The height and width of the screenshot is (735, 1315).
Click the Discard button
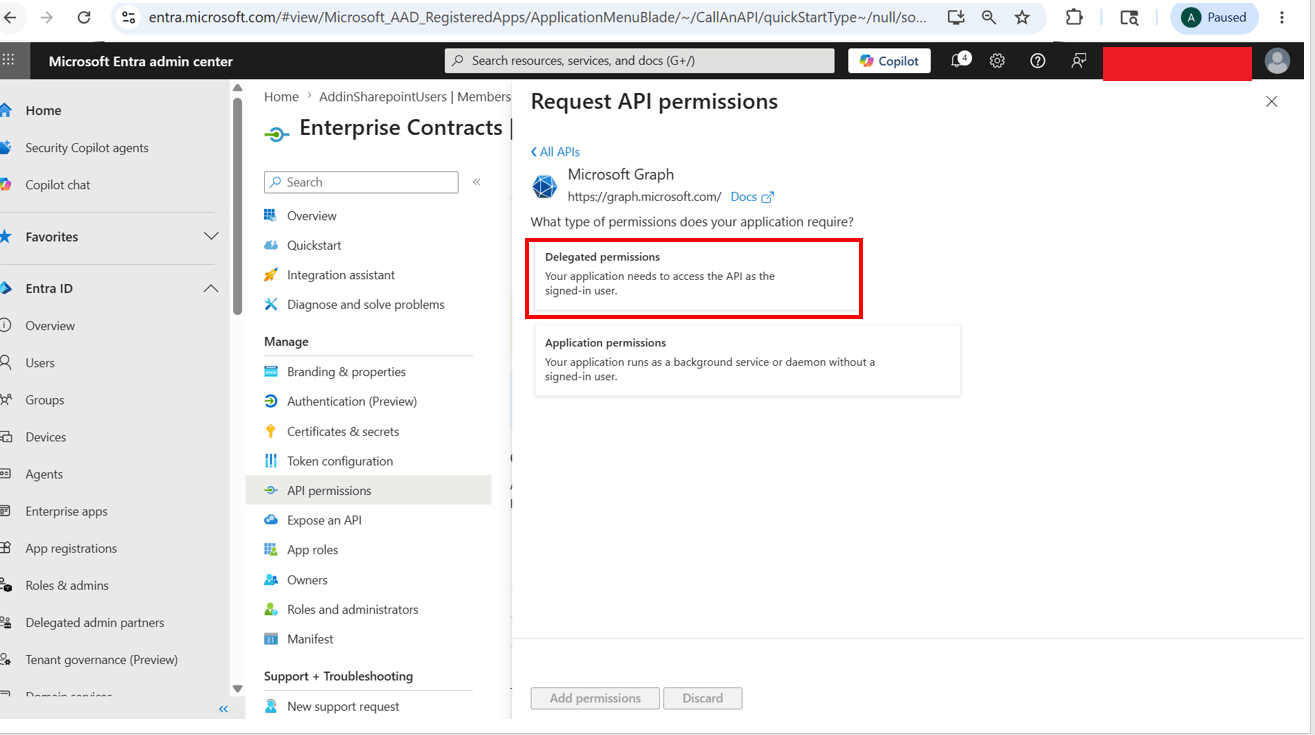point(703,698)
